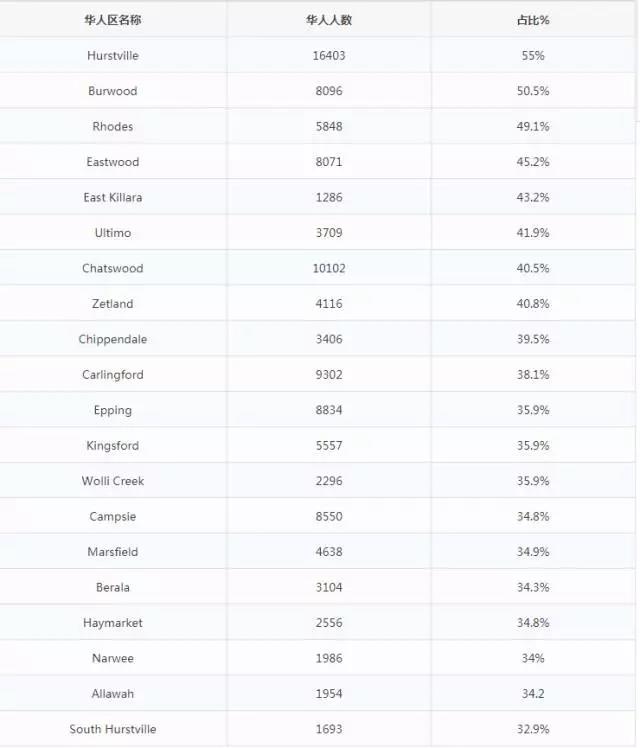Click the Rhodes population value 5848
Screen dimensions: 640x748
coord(329,126)
